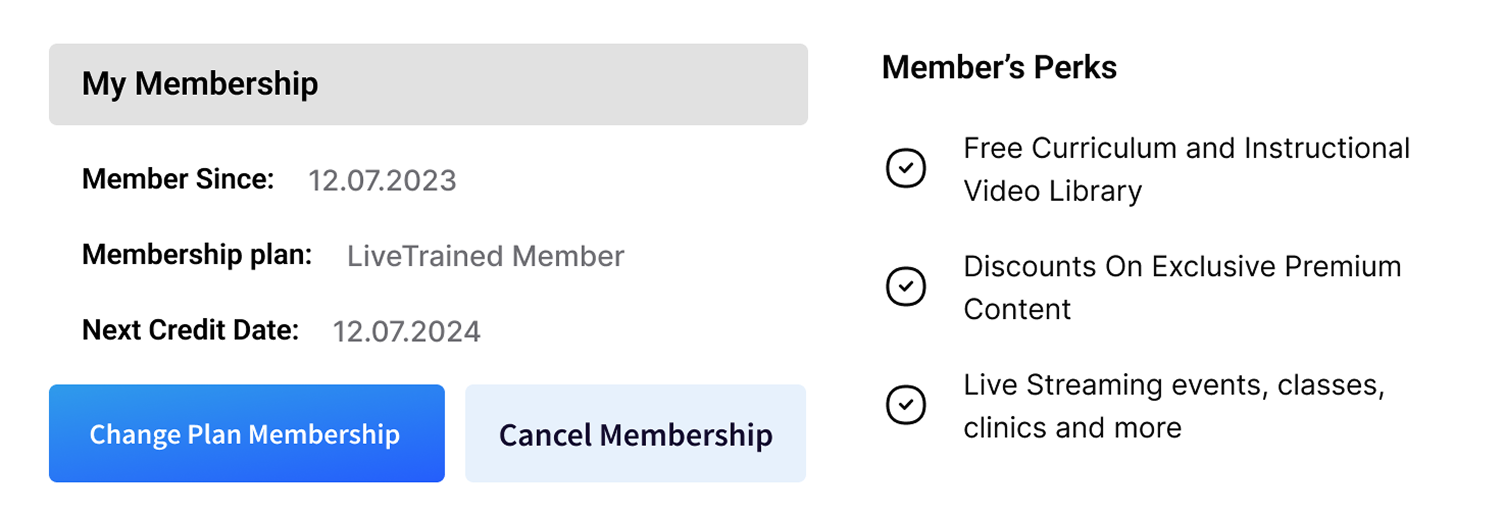1504x526 pixels.
Task: Click checkmark icon beside Free Curriculum perk
Action: click(x=906, y=168)
